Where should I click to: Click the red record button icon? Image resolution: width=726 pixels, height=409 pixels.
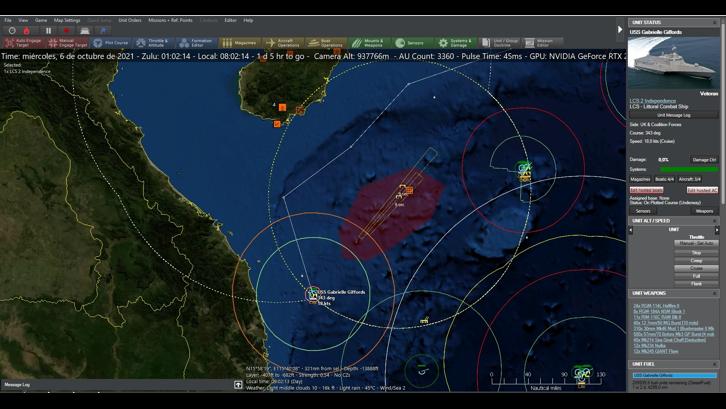click(x=66, y=31)
